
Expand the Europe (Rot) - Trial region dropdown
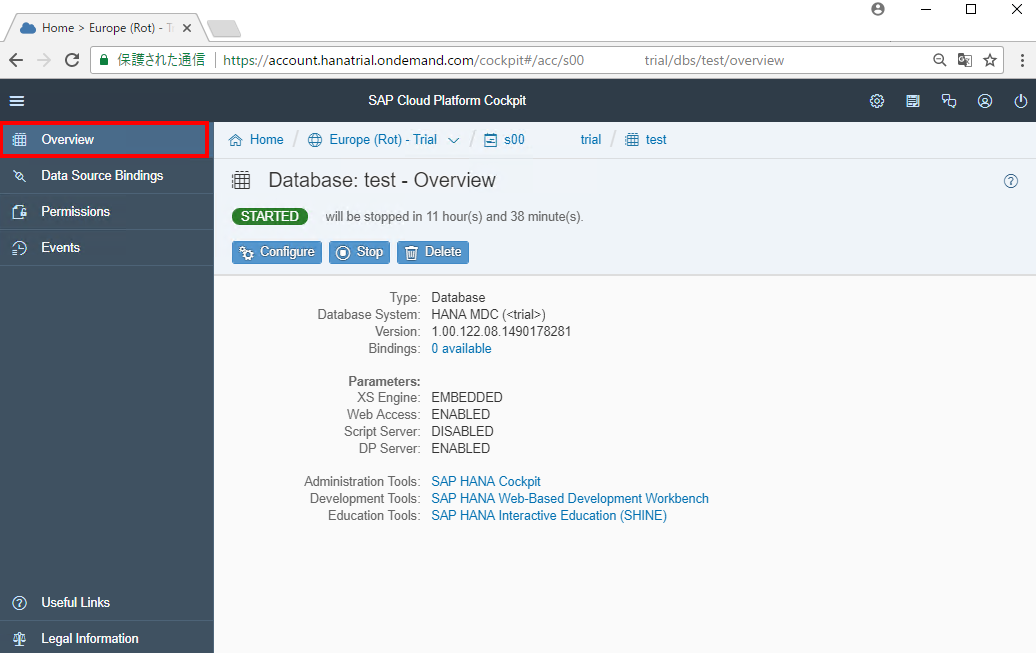pyautogui.click(x=453, y=140)
